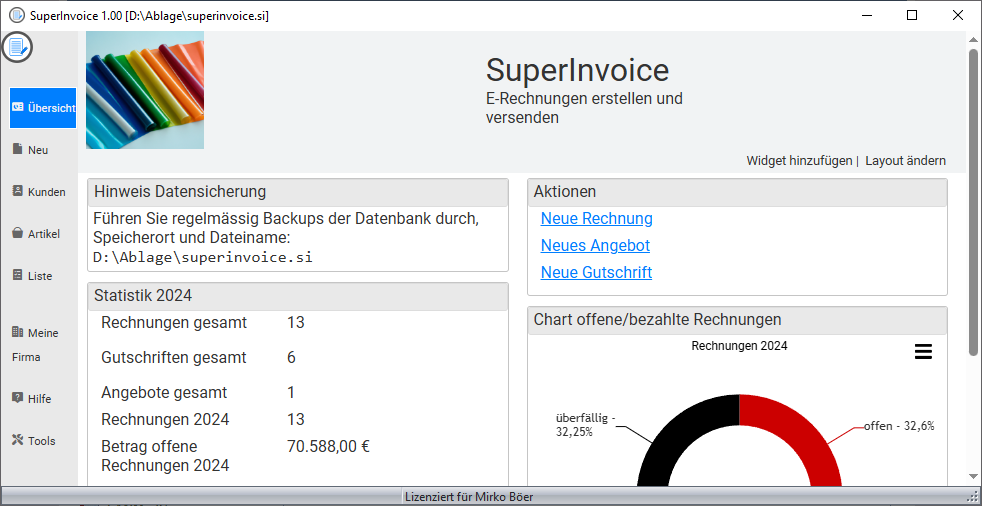The width and height of the screenshot is (982, 506).
Task: Click the Meine Firma building icon
Action: pos(18,332)
